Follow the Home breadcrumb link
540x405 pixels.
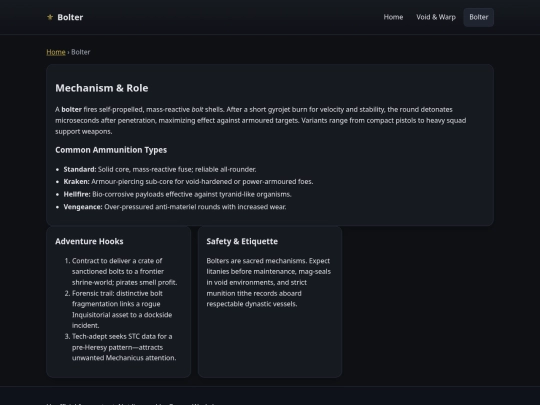pos(56,52)
